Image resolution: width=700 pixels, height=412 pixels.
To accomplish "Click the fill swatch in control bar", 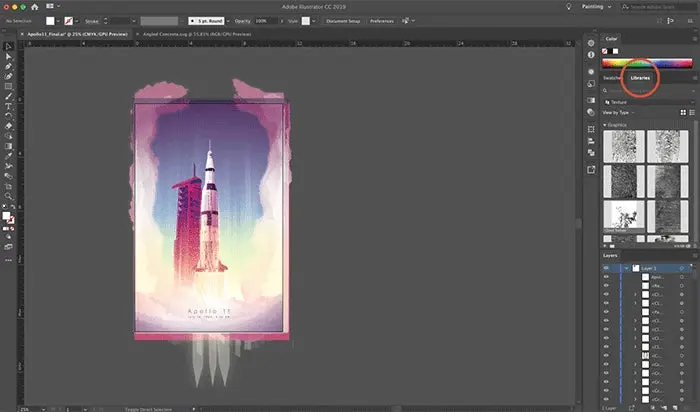I will point(50,21).
